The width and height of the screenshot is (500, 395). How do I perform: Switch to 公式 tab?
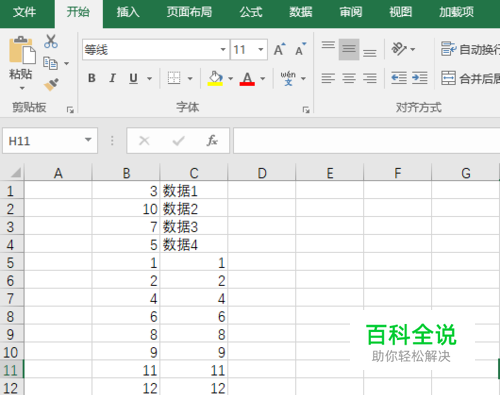tap(251, 12)
